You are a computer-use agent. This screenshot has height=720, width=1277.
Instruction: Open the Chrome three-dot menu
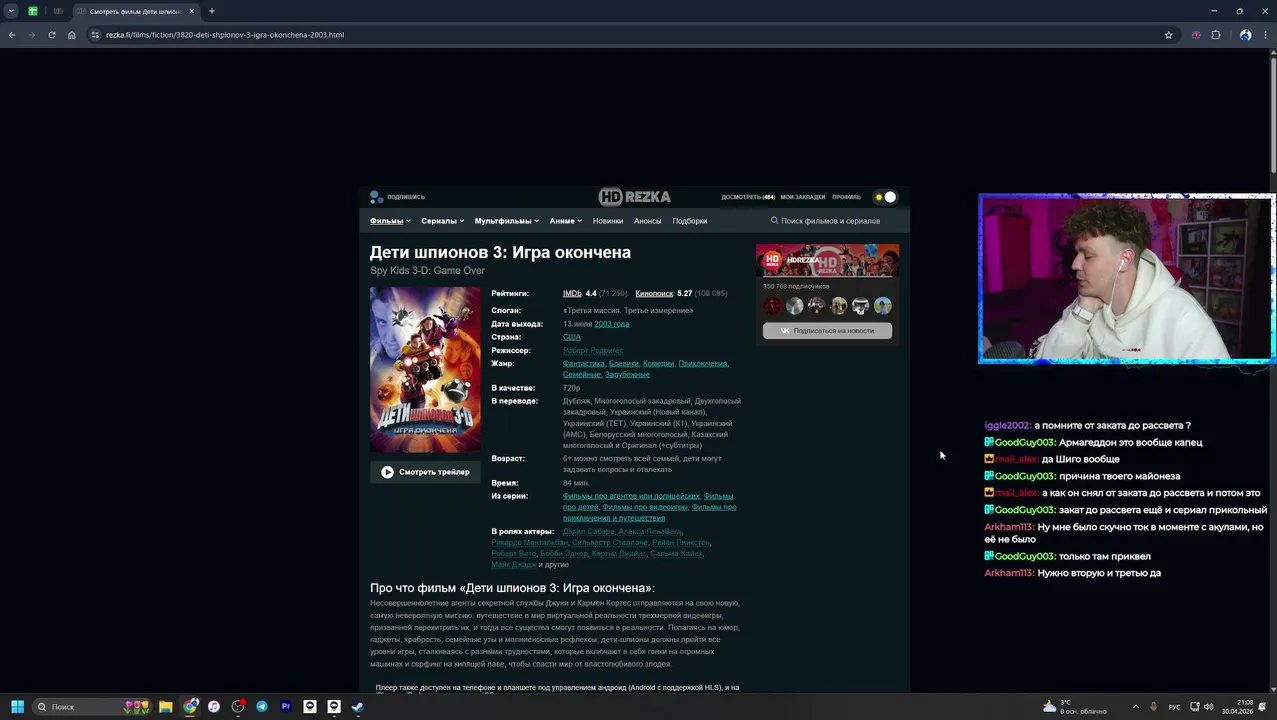(1265, 35)
